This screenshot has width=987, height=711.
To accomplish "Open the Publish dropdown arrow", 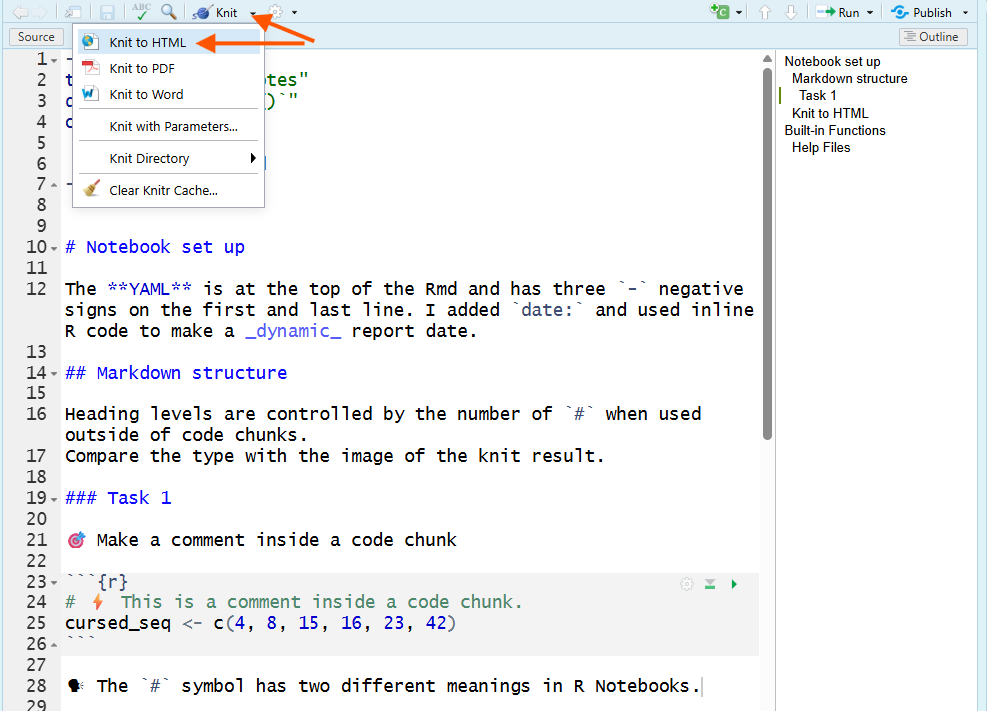I will [x=966, y=13].
